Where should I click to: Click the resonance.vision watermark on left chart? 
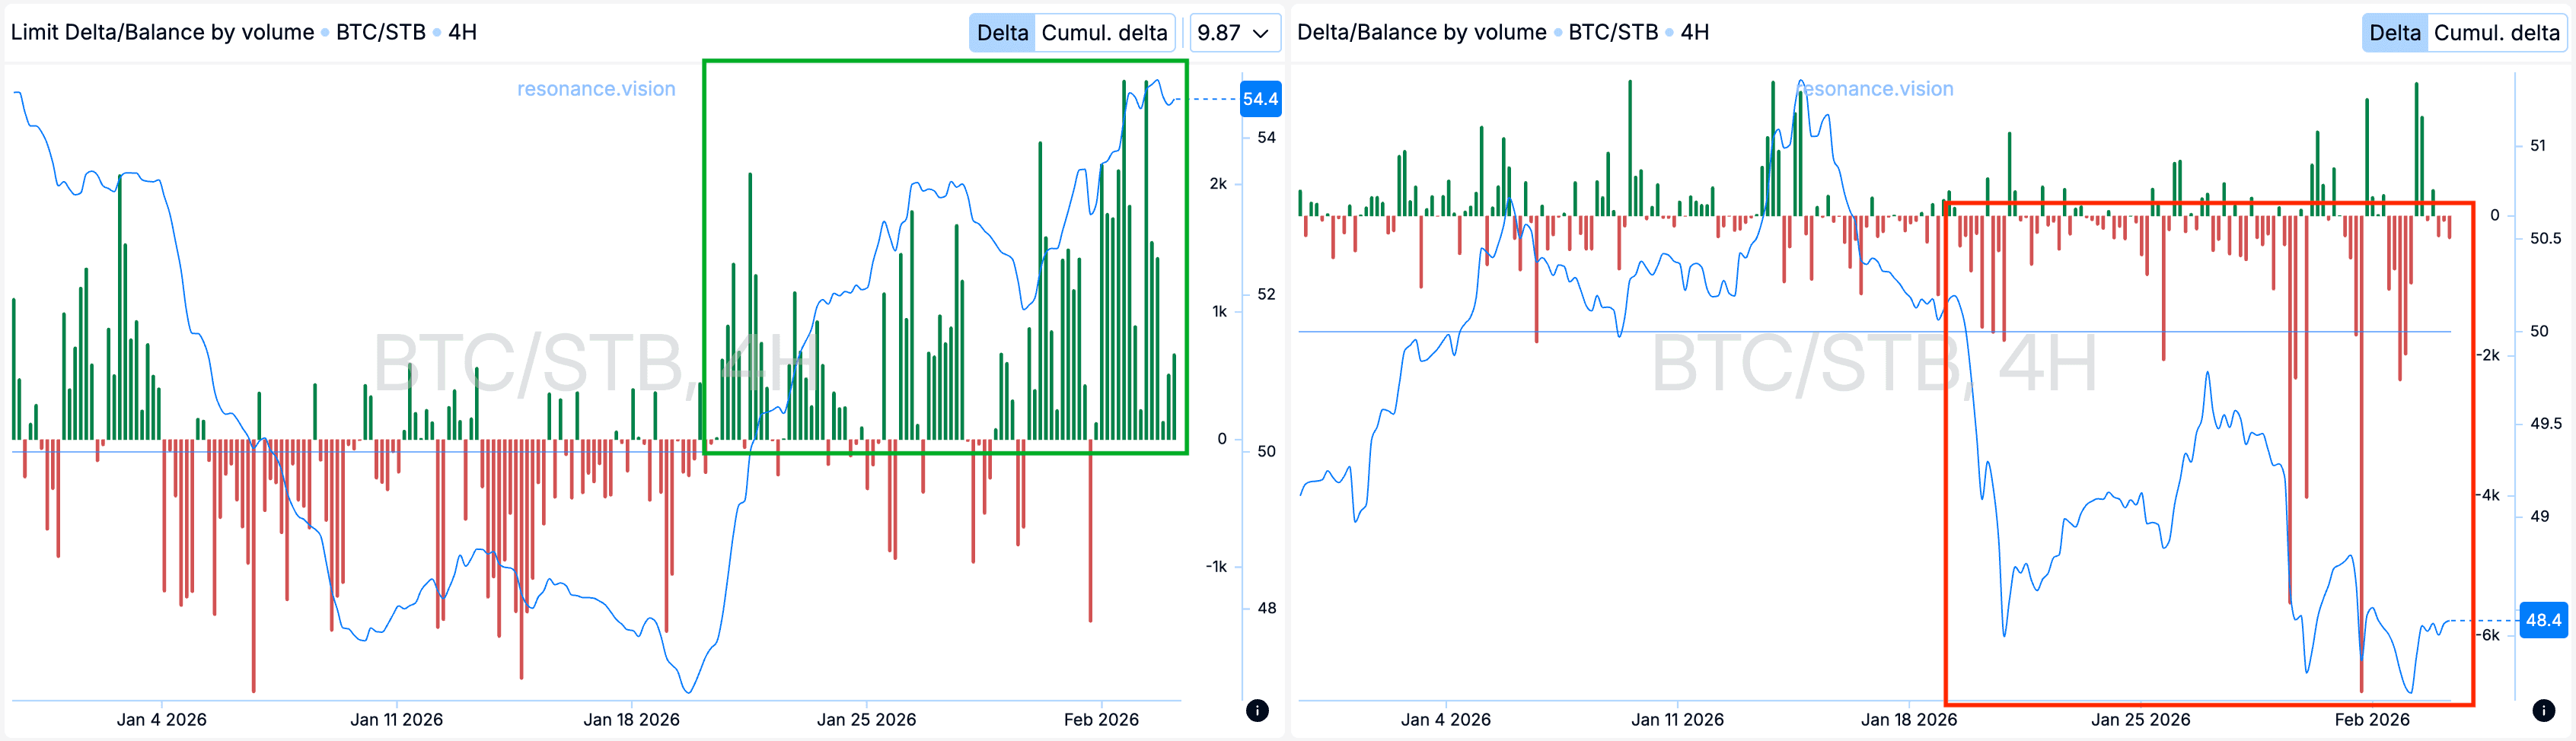(x=596, y=89)
